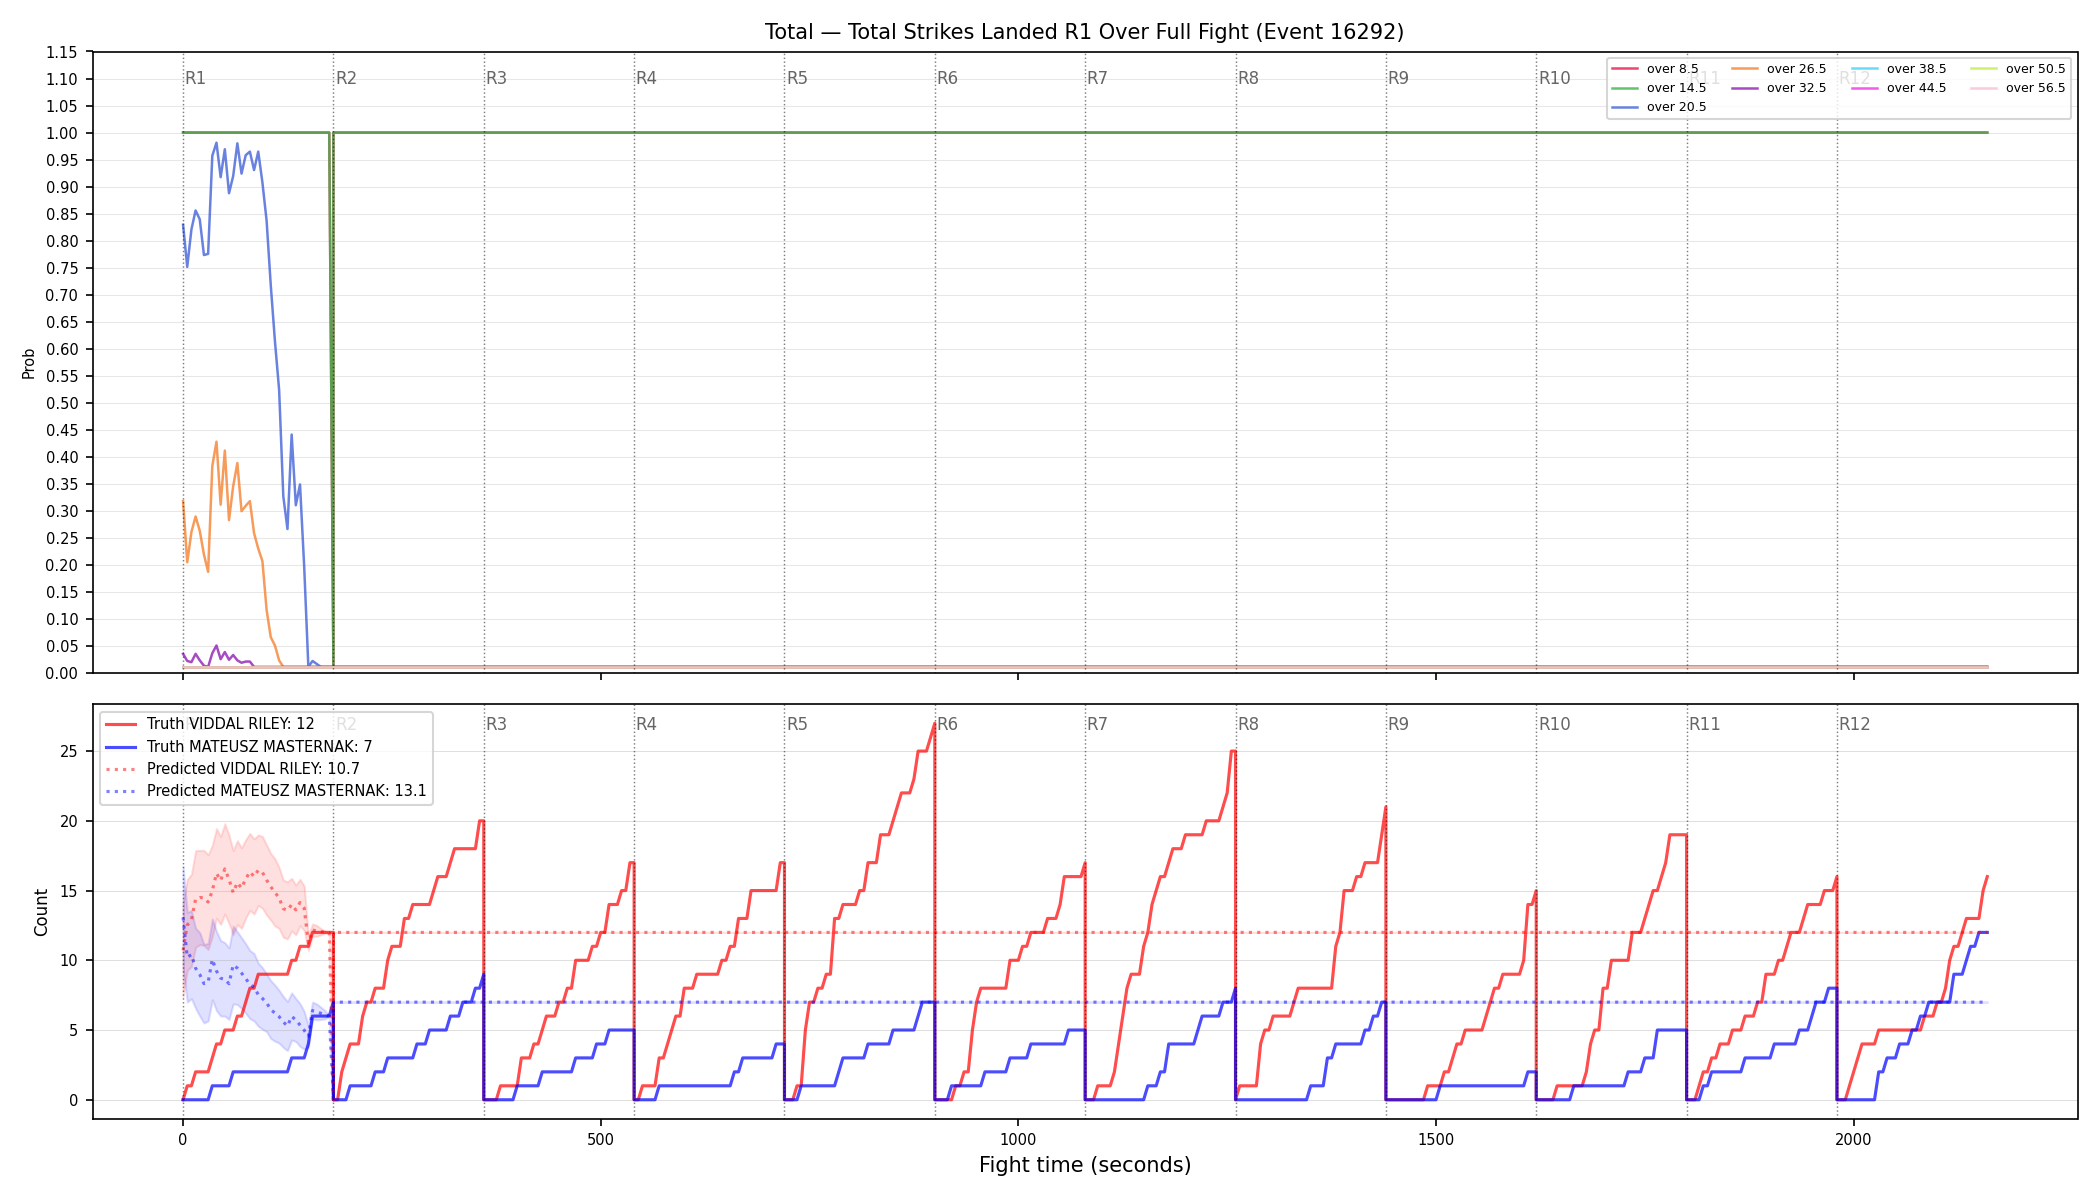
Task: Click the 25 tick on the Count axis
Action: tap(69, 751)
